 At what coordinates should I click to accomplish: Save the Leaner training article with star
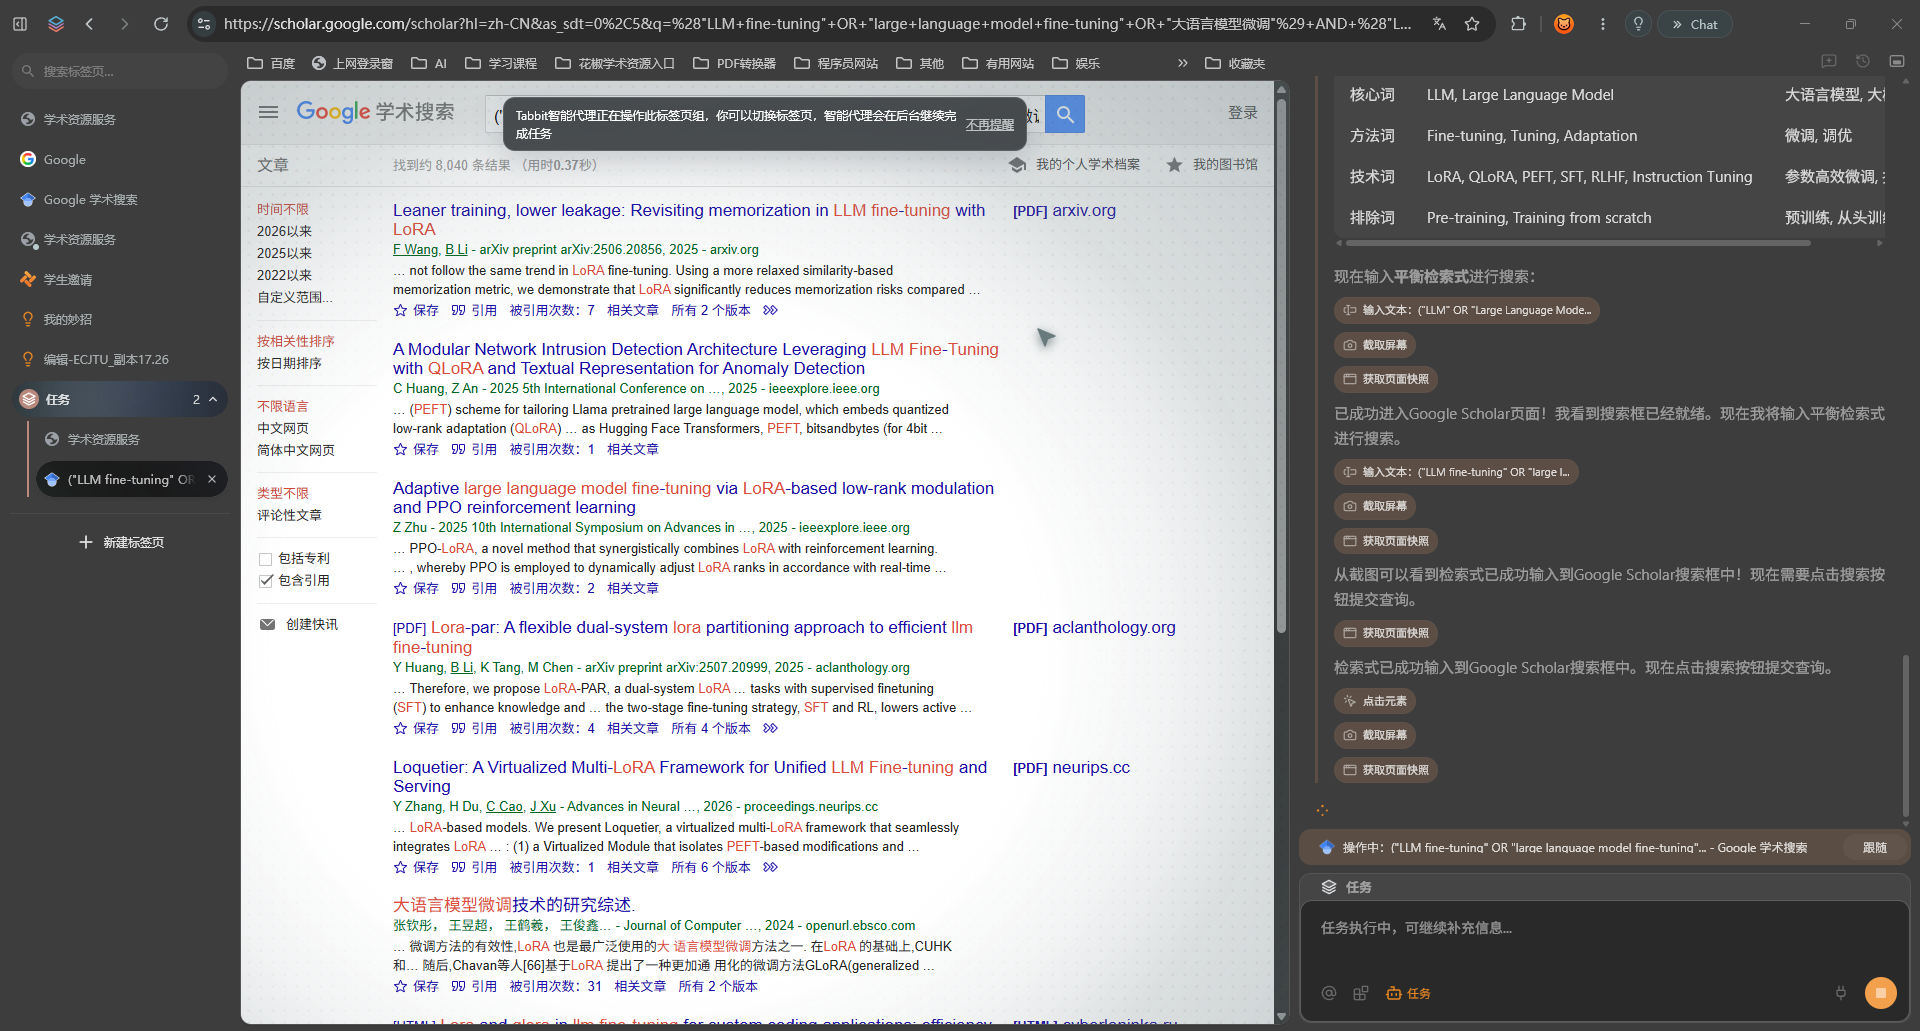415,310
